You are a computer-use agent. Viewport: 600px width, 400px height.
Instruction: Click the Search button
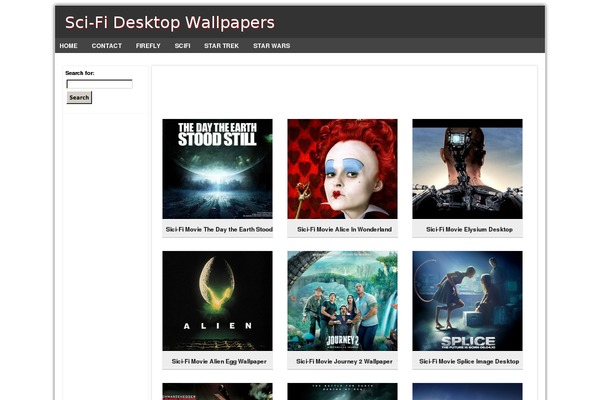pyautogui.click(x=79, y=98)
